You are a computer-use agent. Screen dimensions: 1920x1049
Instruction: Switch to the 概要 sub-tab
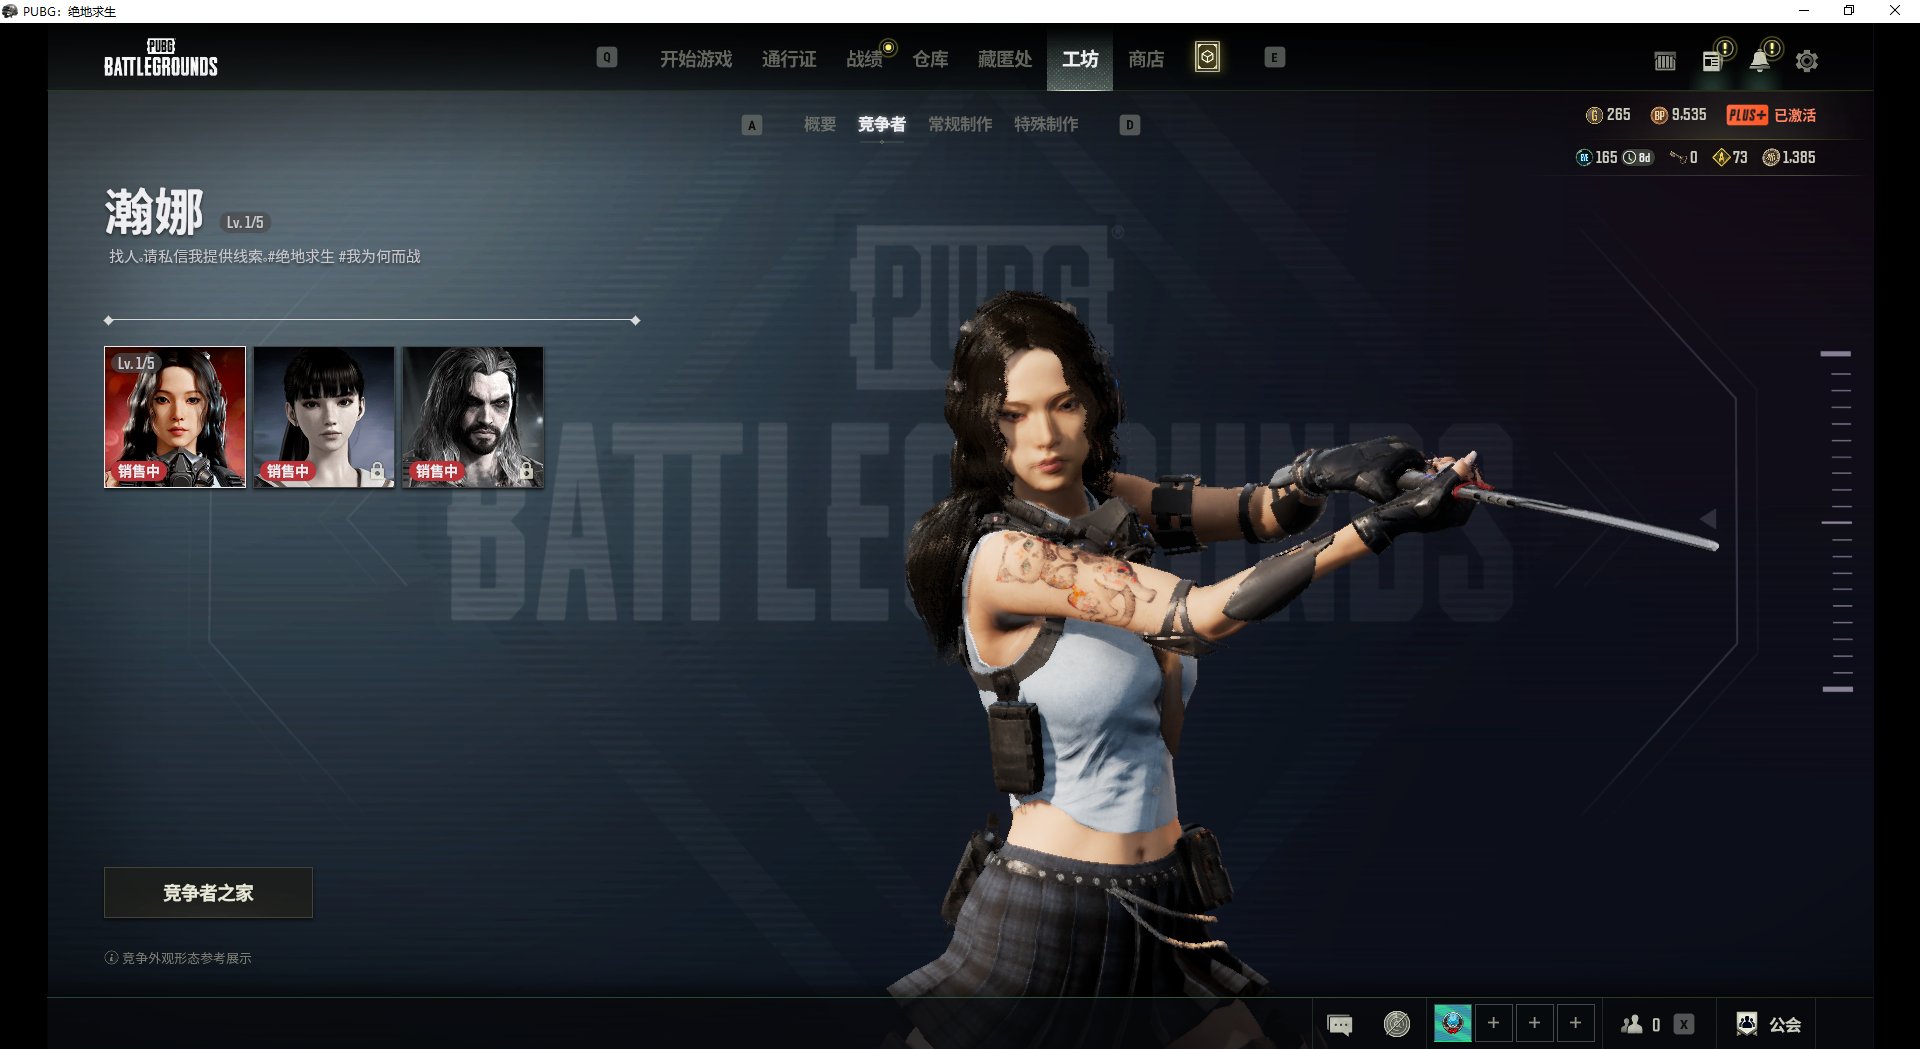click(820, 124)
